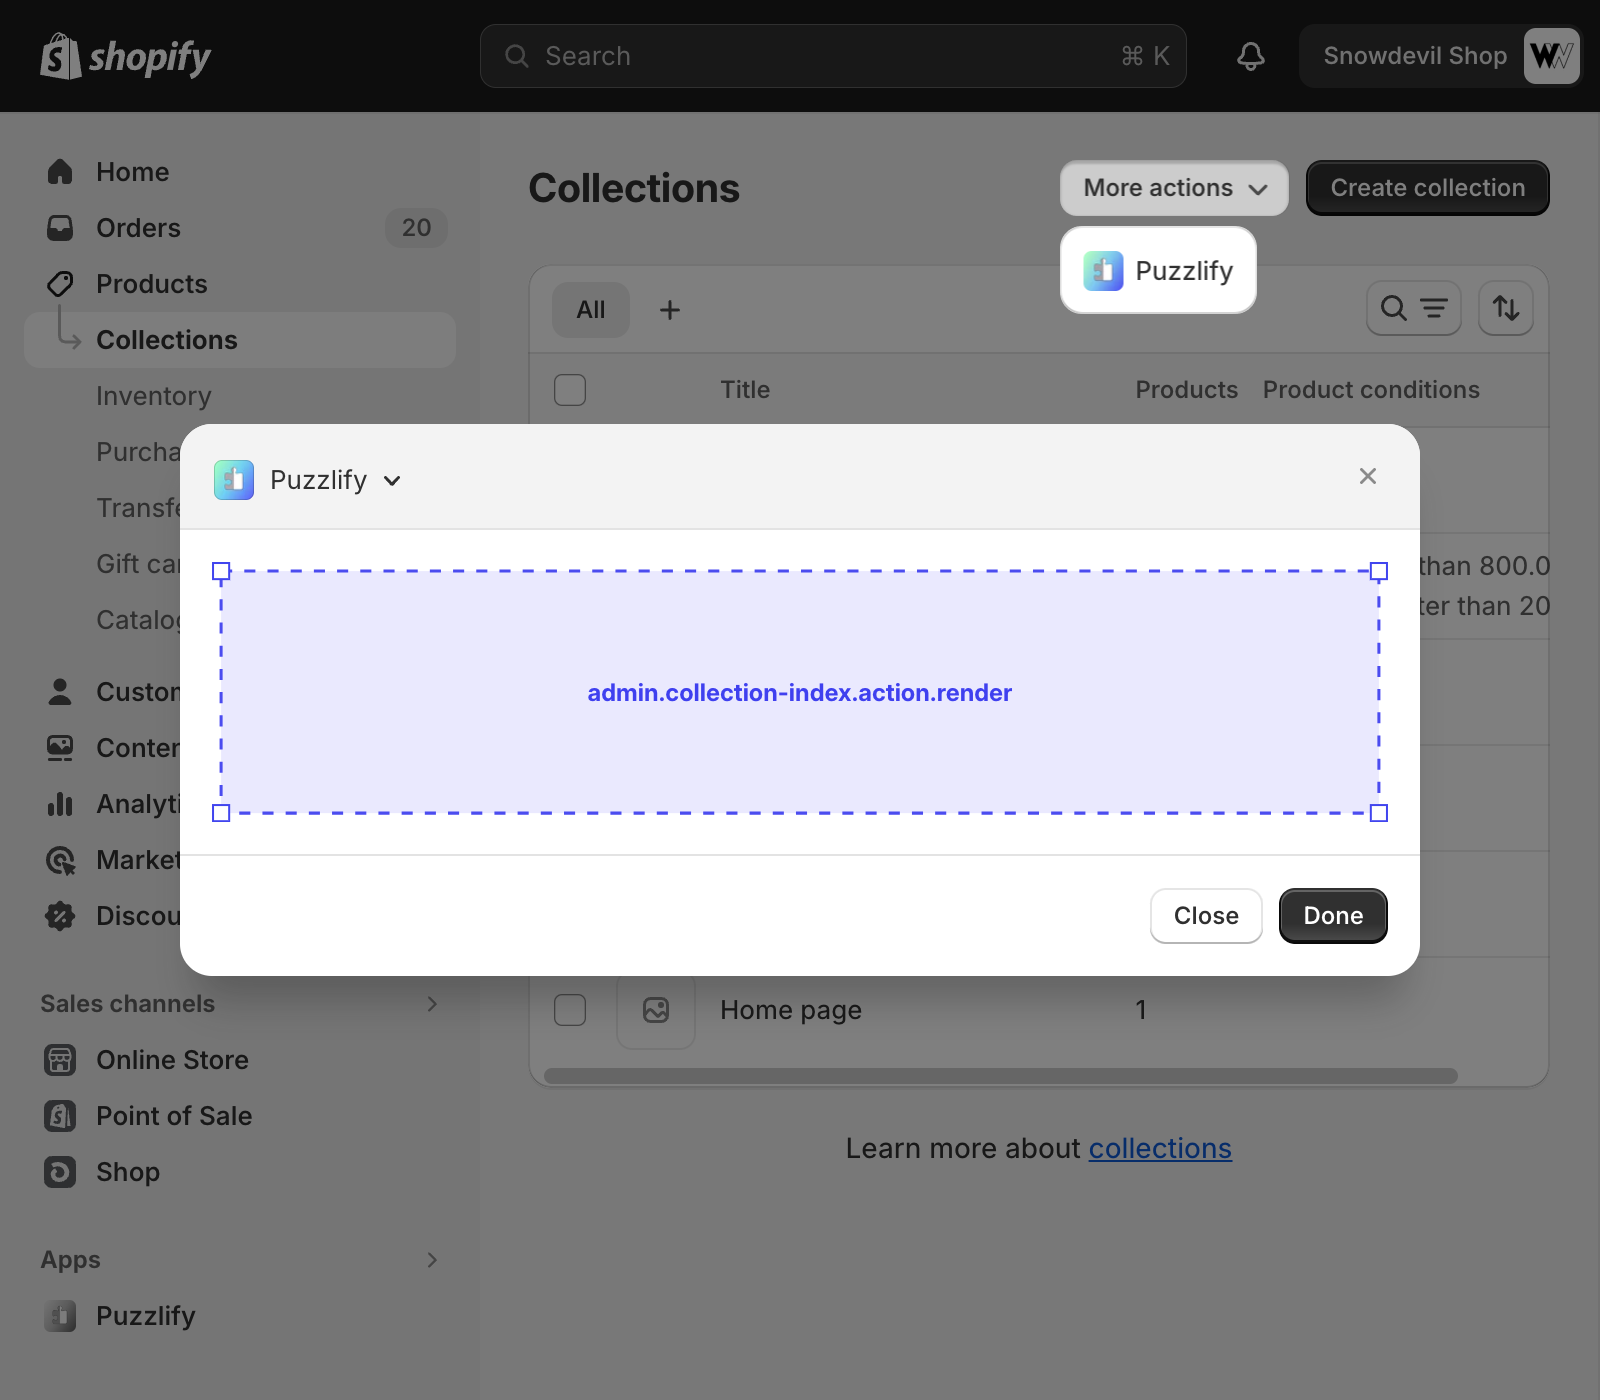Open Online Store sales channel
The image size is (1600, 1400).
pos(172,1060)
